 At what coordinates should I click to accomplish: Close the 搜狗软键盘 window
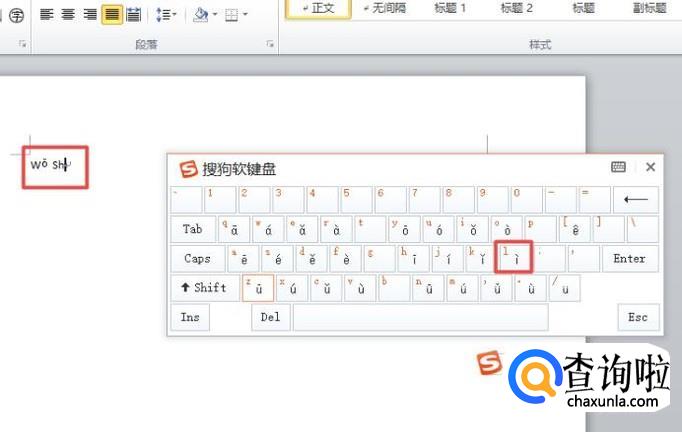coord(650,167)
